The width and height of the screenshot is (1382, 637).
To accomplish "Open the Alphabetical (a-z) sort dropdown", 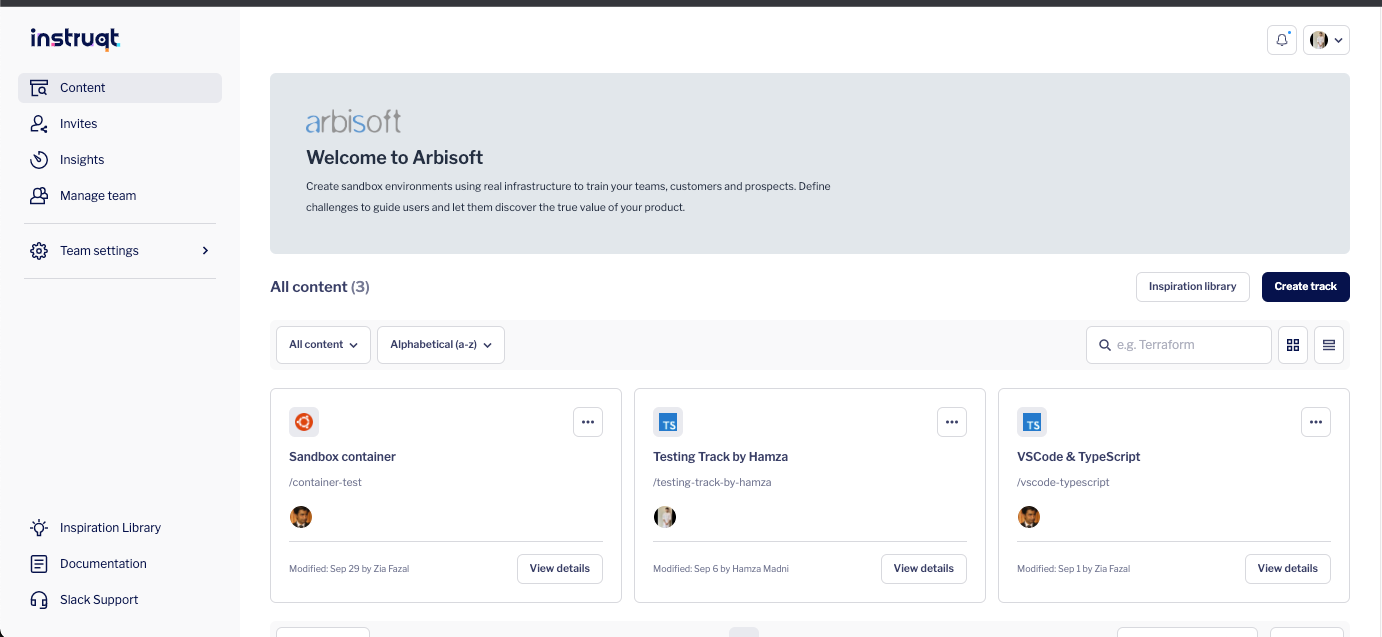I will click(x=440, y=344).
